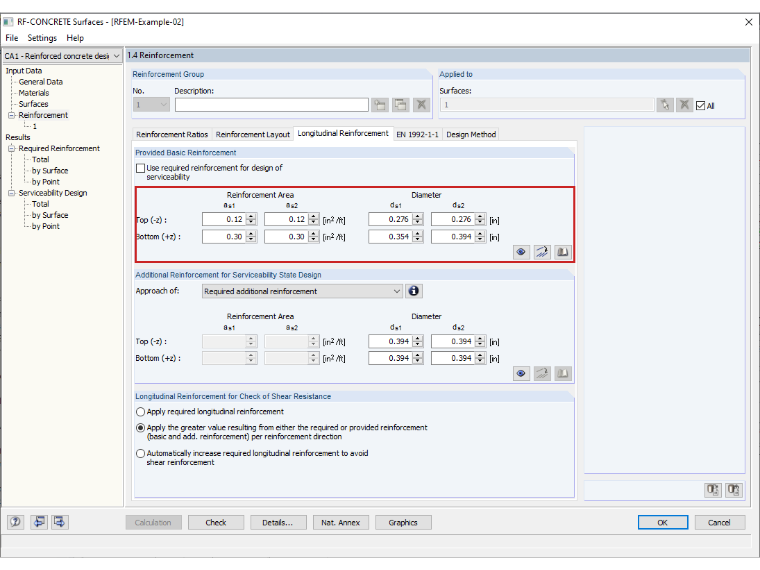
Task: Increase the Top ds1 basic diameter spinner
Action: click(x=418, y=216)
